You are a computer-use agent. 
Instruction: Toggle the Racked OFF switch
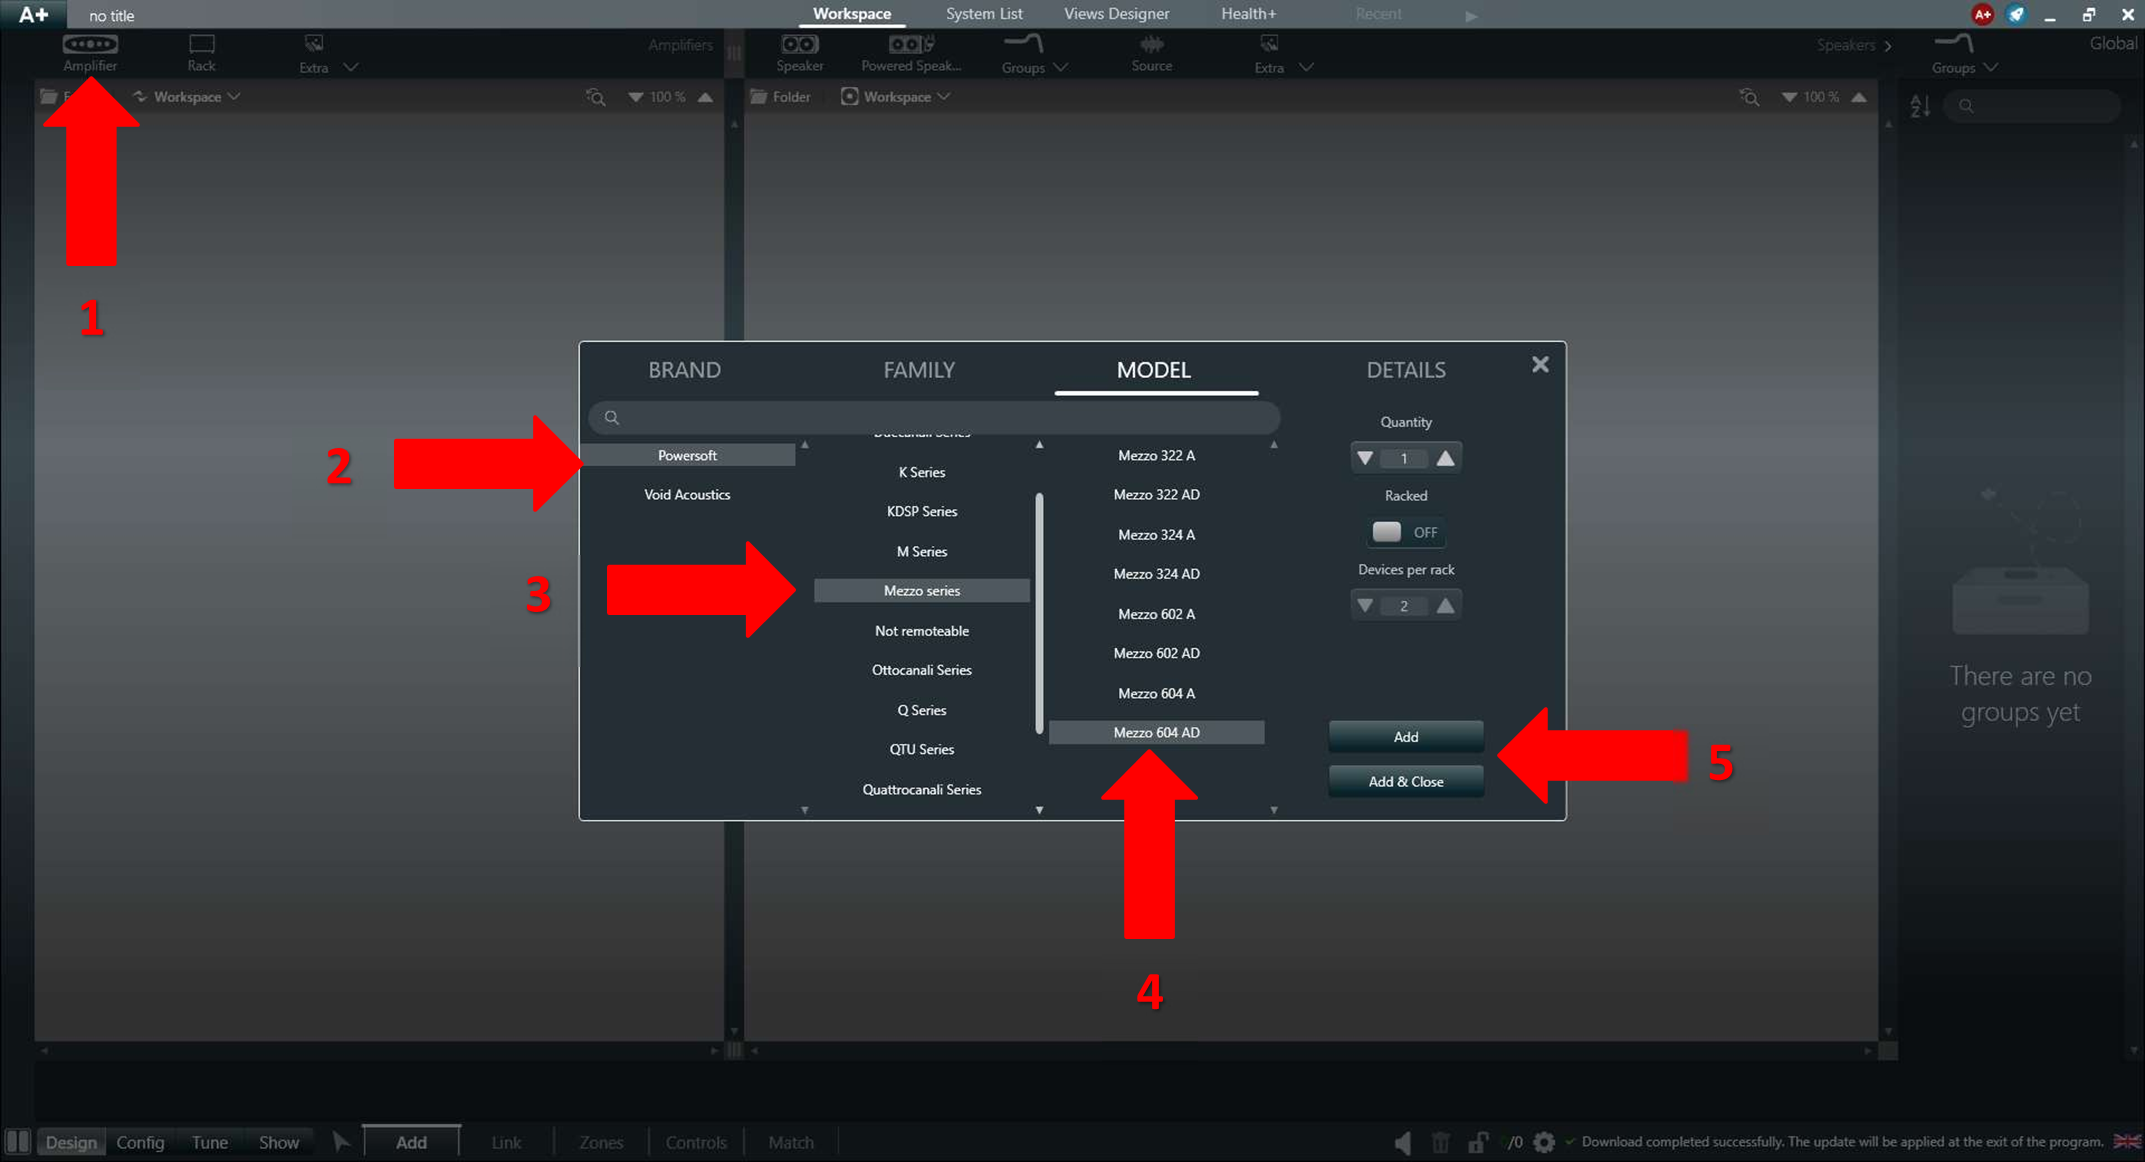click(1405, 532)
